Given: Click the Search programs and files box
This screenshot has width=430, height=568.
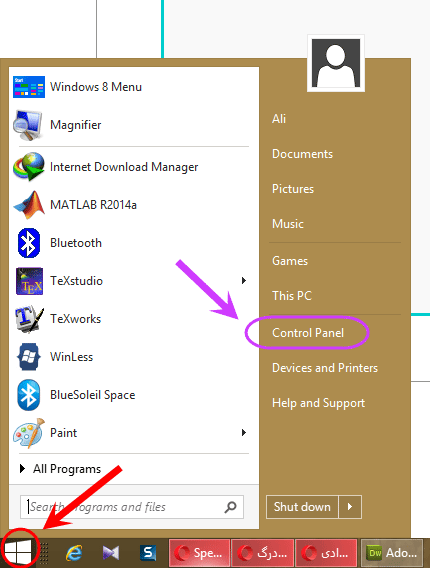Looking at the screenshot, I should coord(132,507).
